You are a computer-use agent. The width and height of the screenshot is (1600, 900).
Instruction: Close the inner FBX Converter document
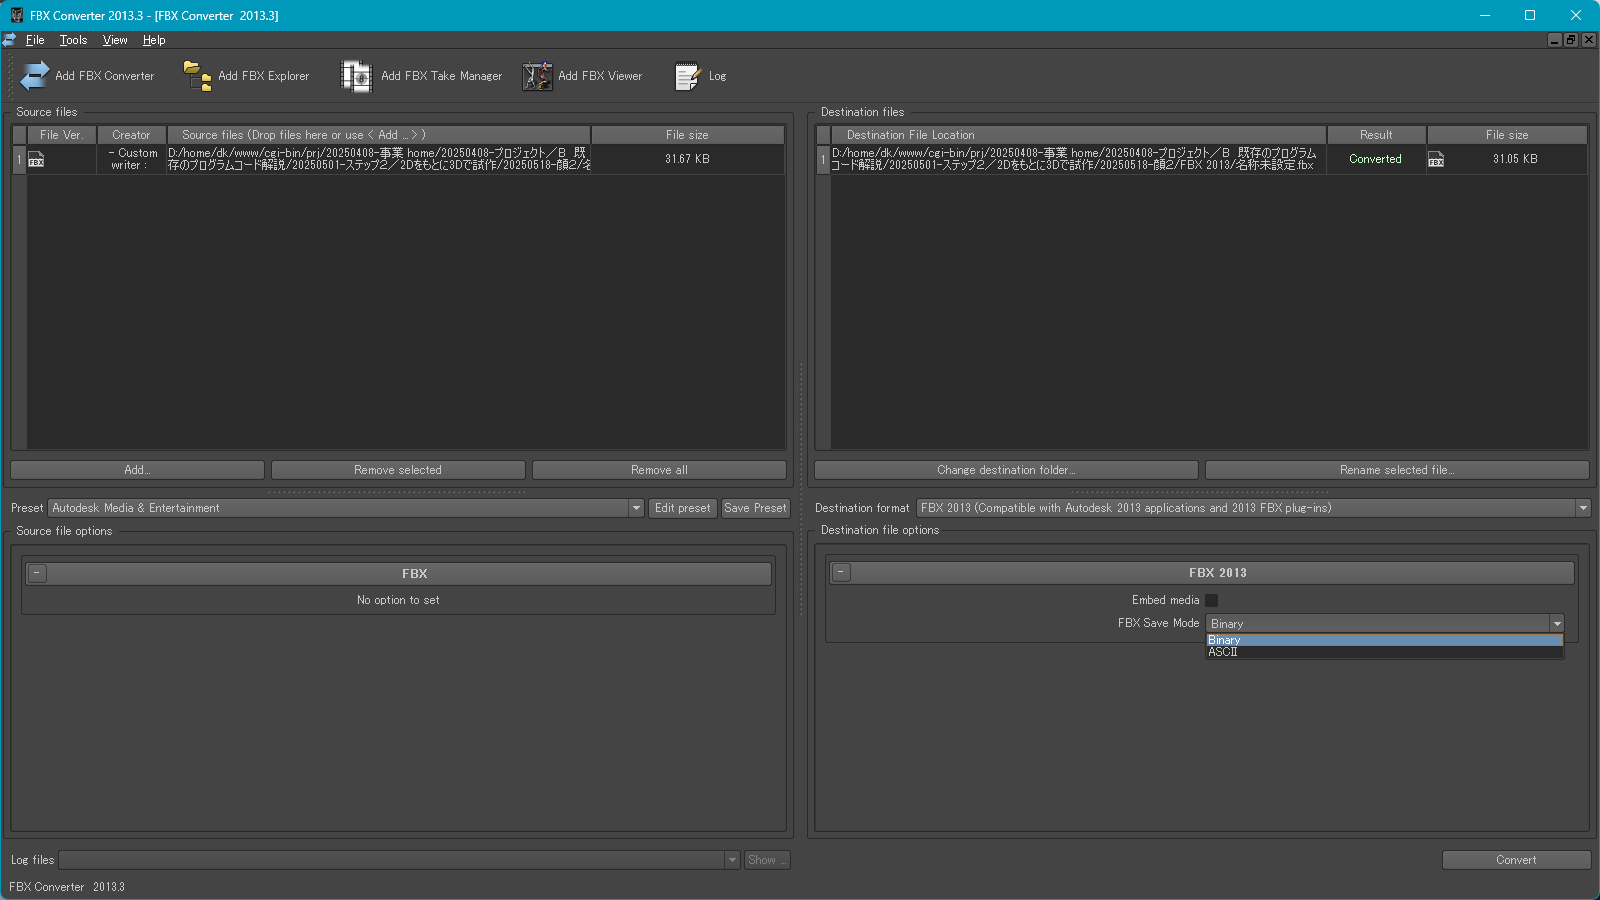[1588, 40]
